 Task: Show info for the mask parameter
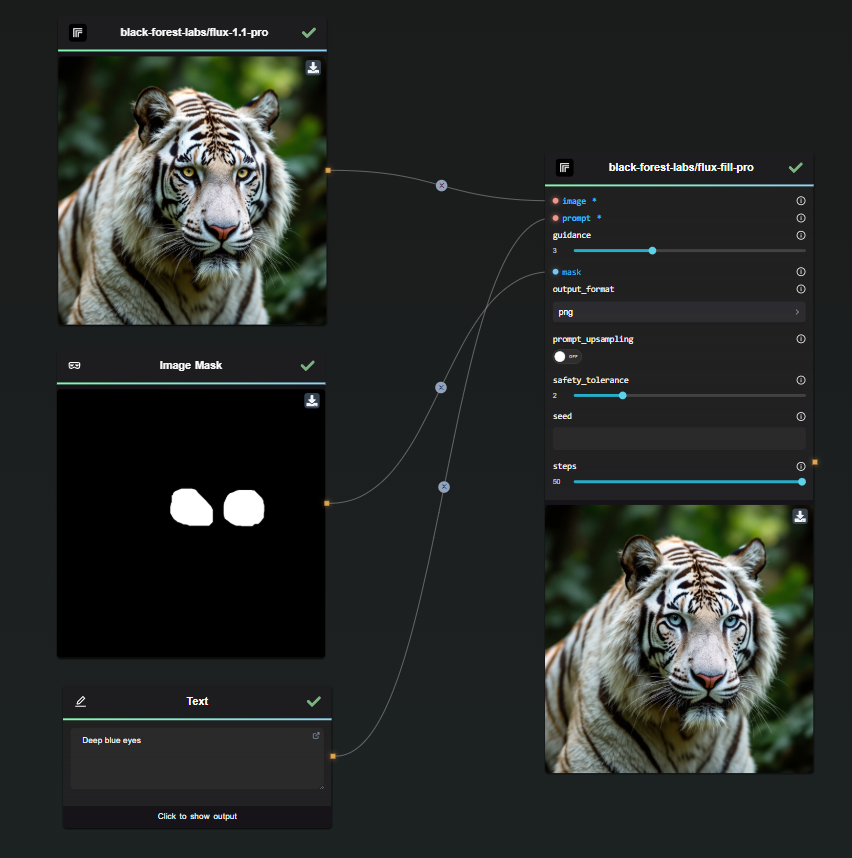click(x=801, y=271)
